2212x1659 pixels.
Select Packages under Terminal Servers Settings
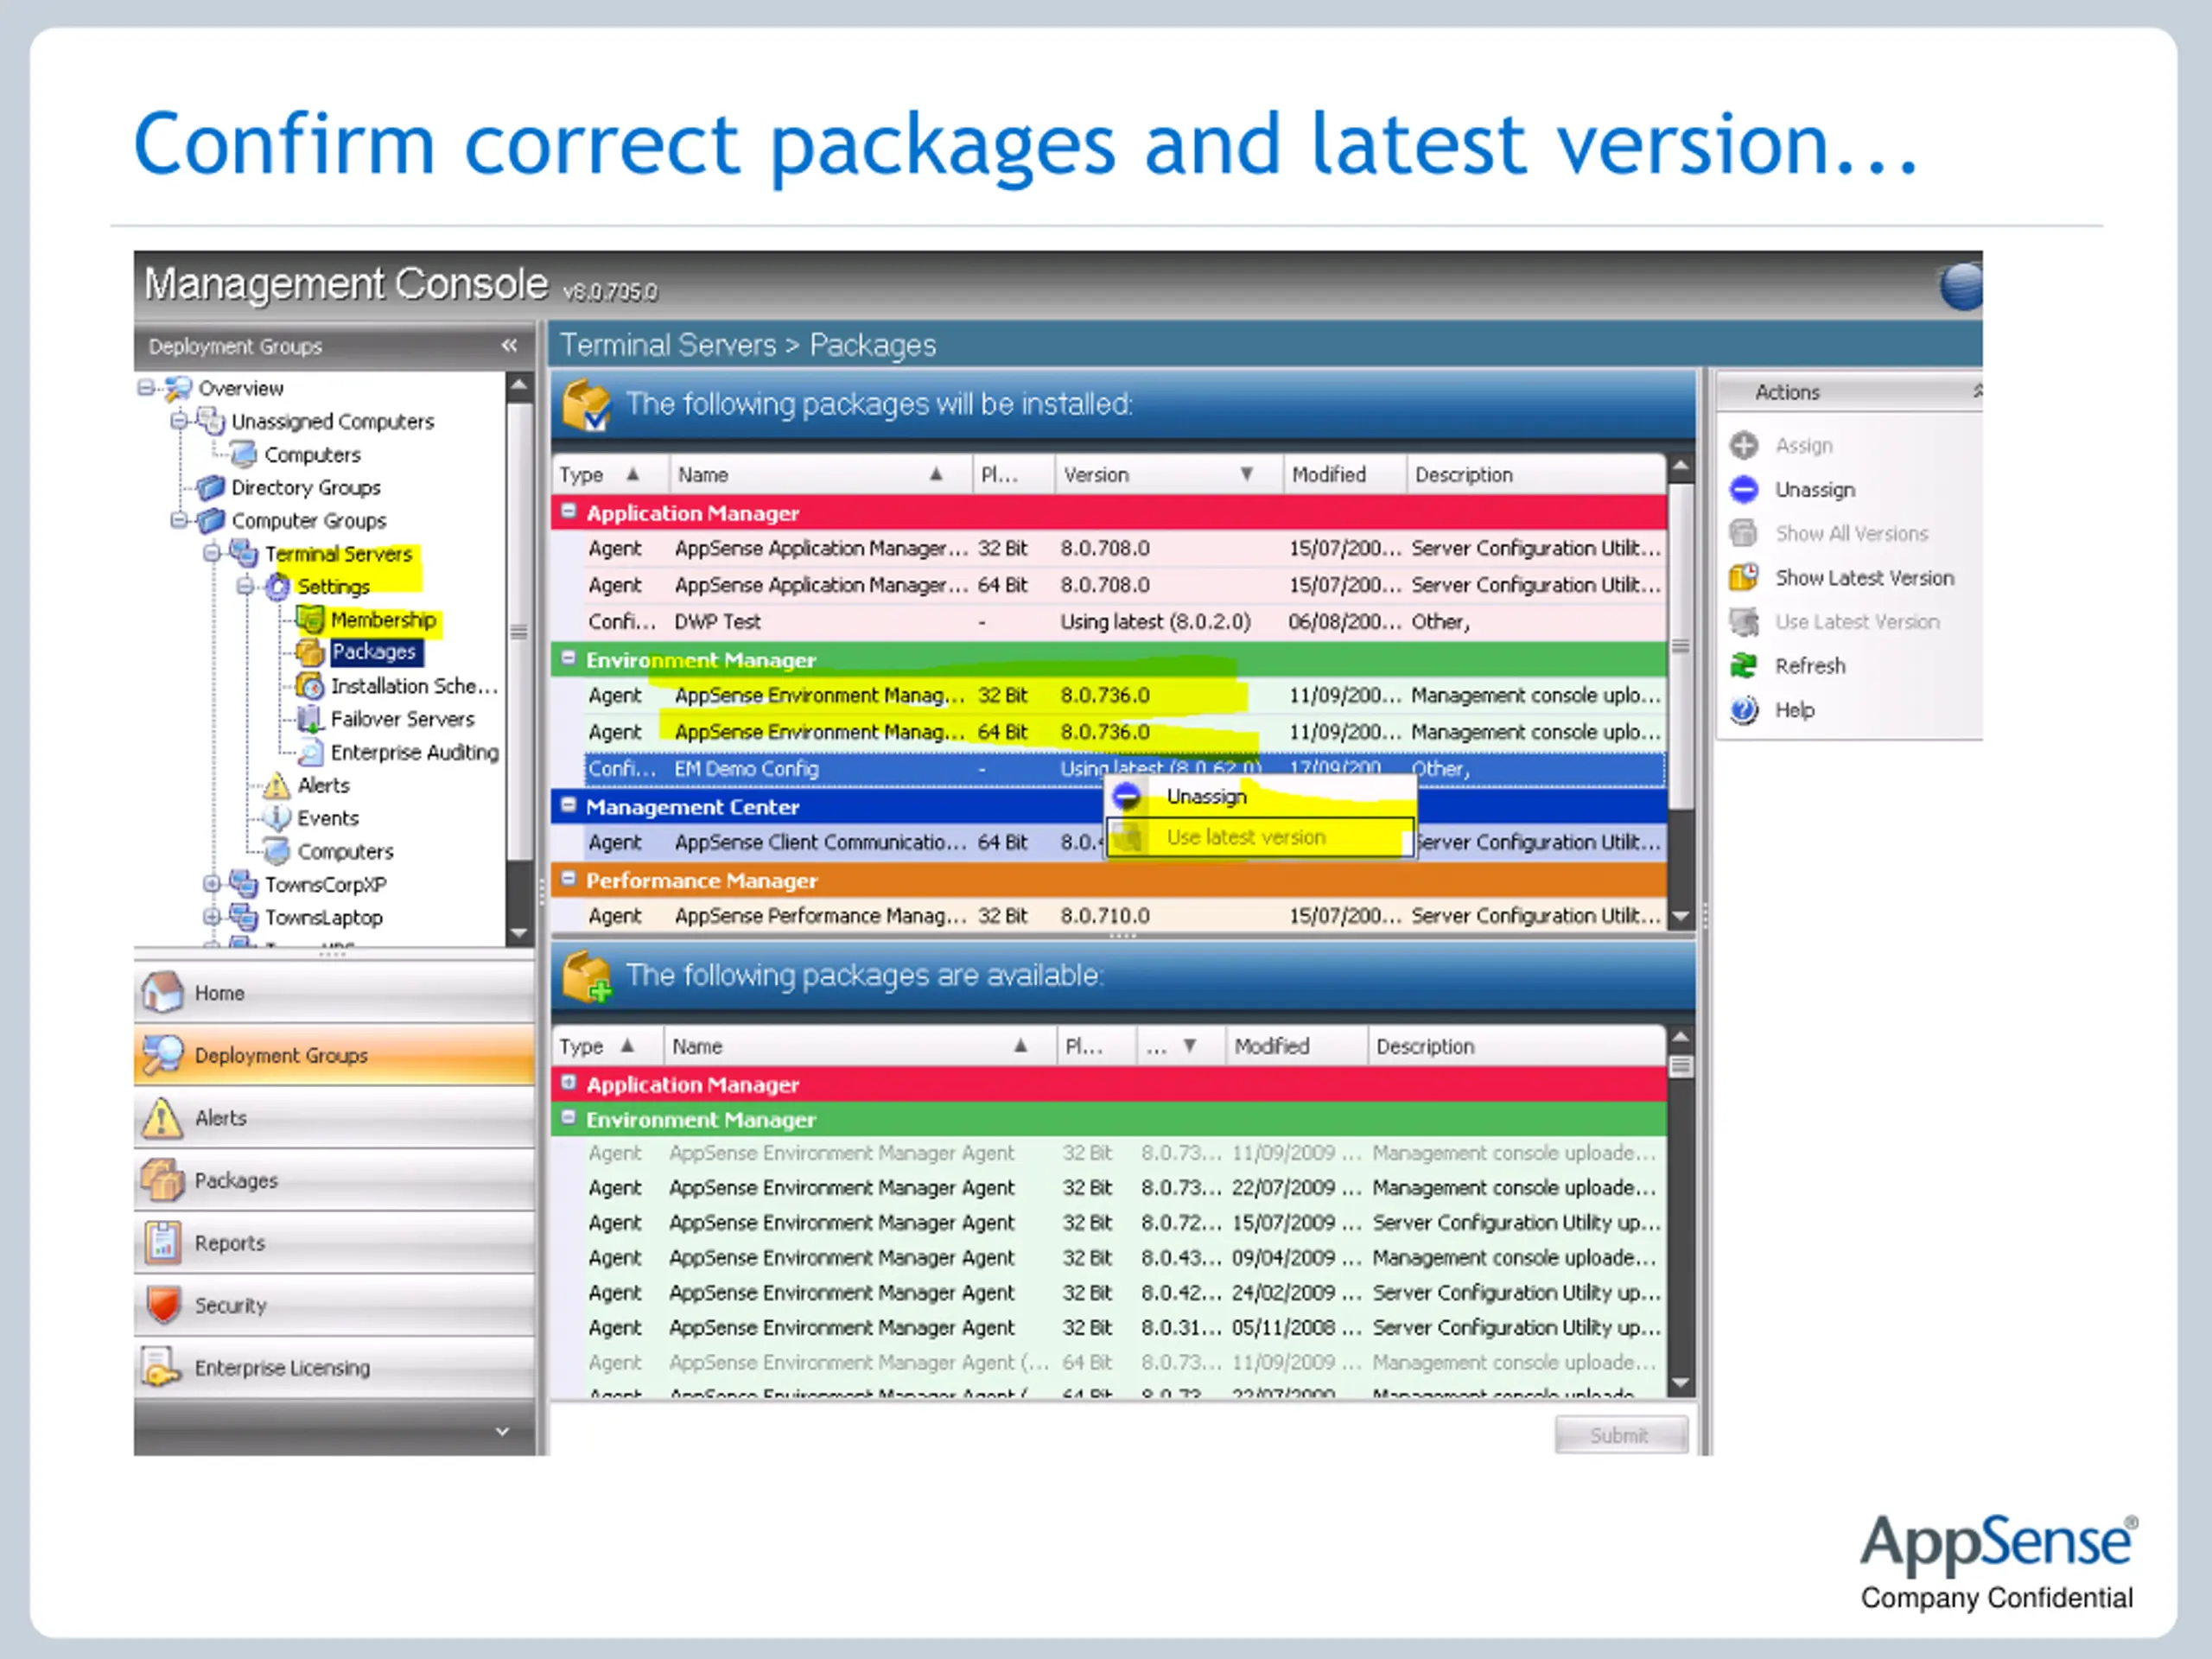[374, 652]
